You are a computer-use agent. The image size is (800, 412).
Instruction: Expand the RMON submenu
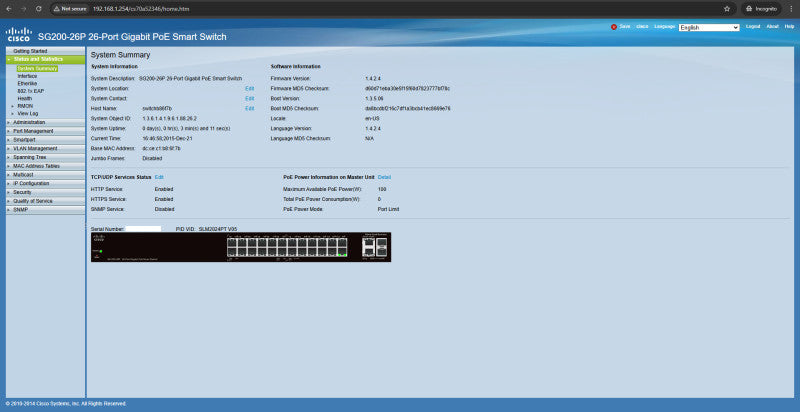[x=12, y=106]
